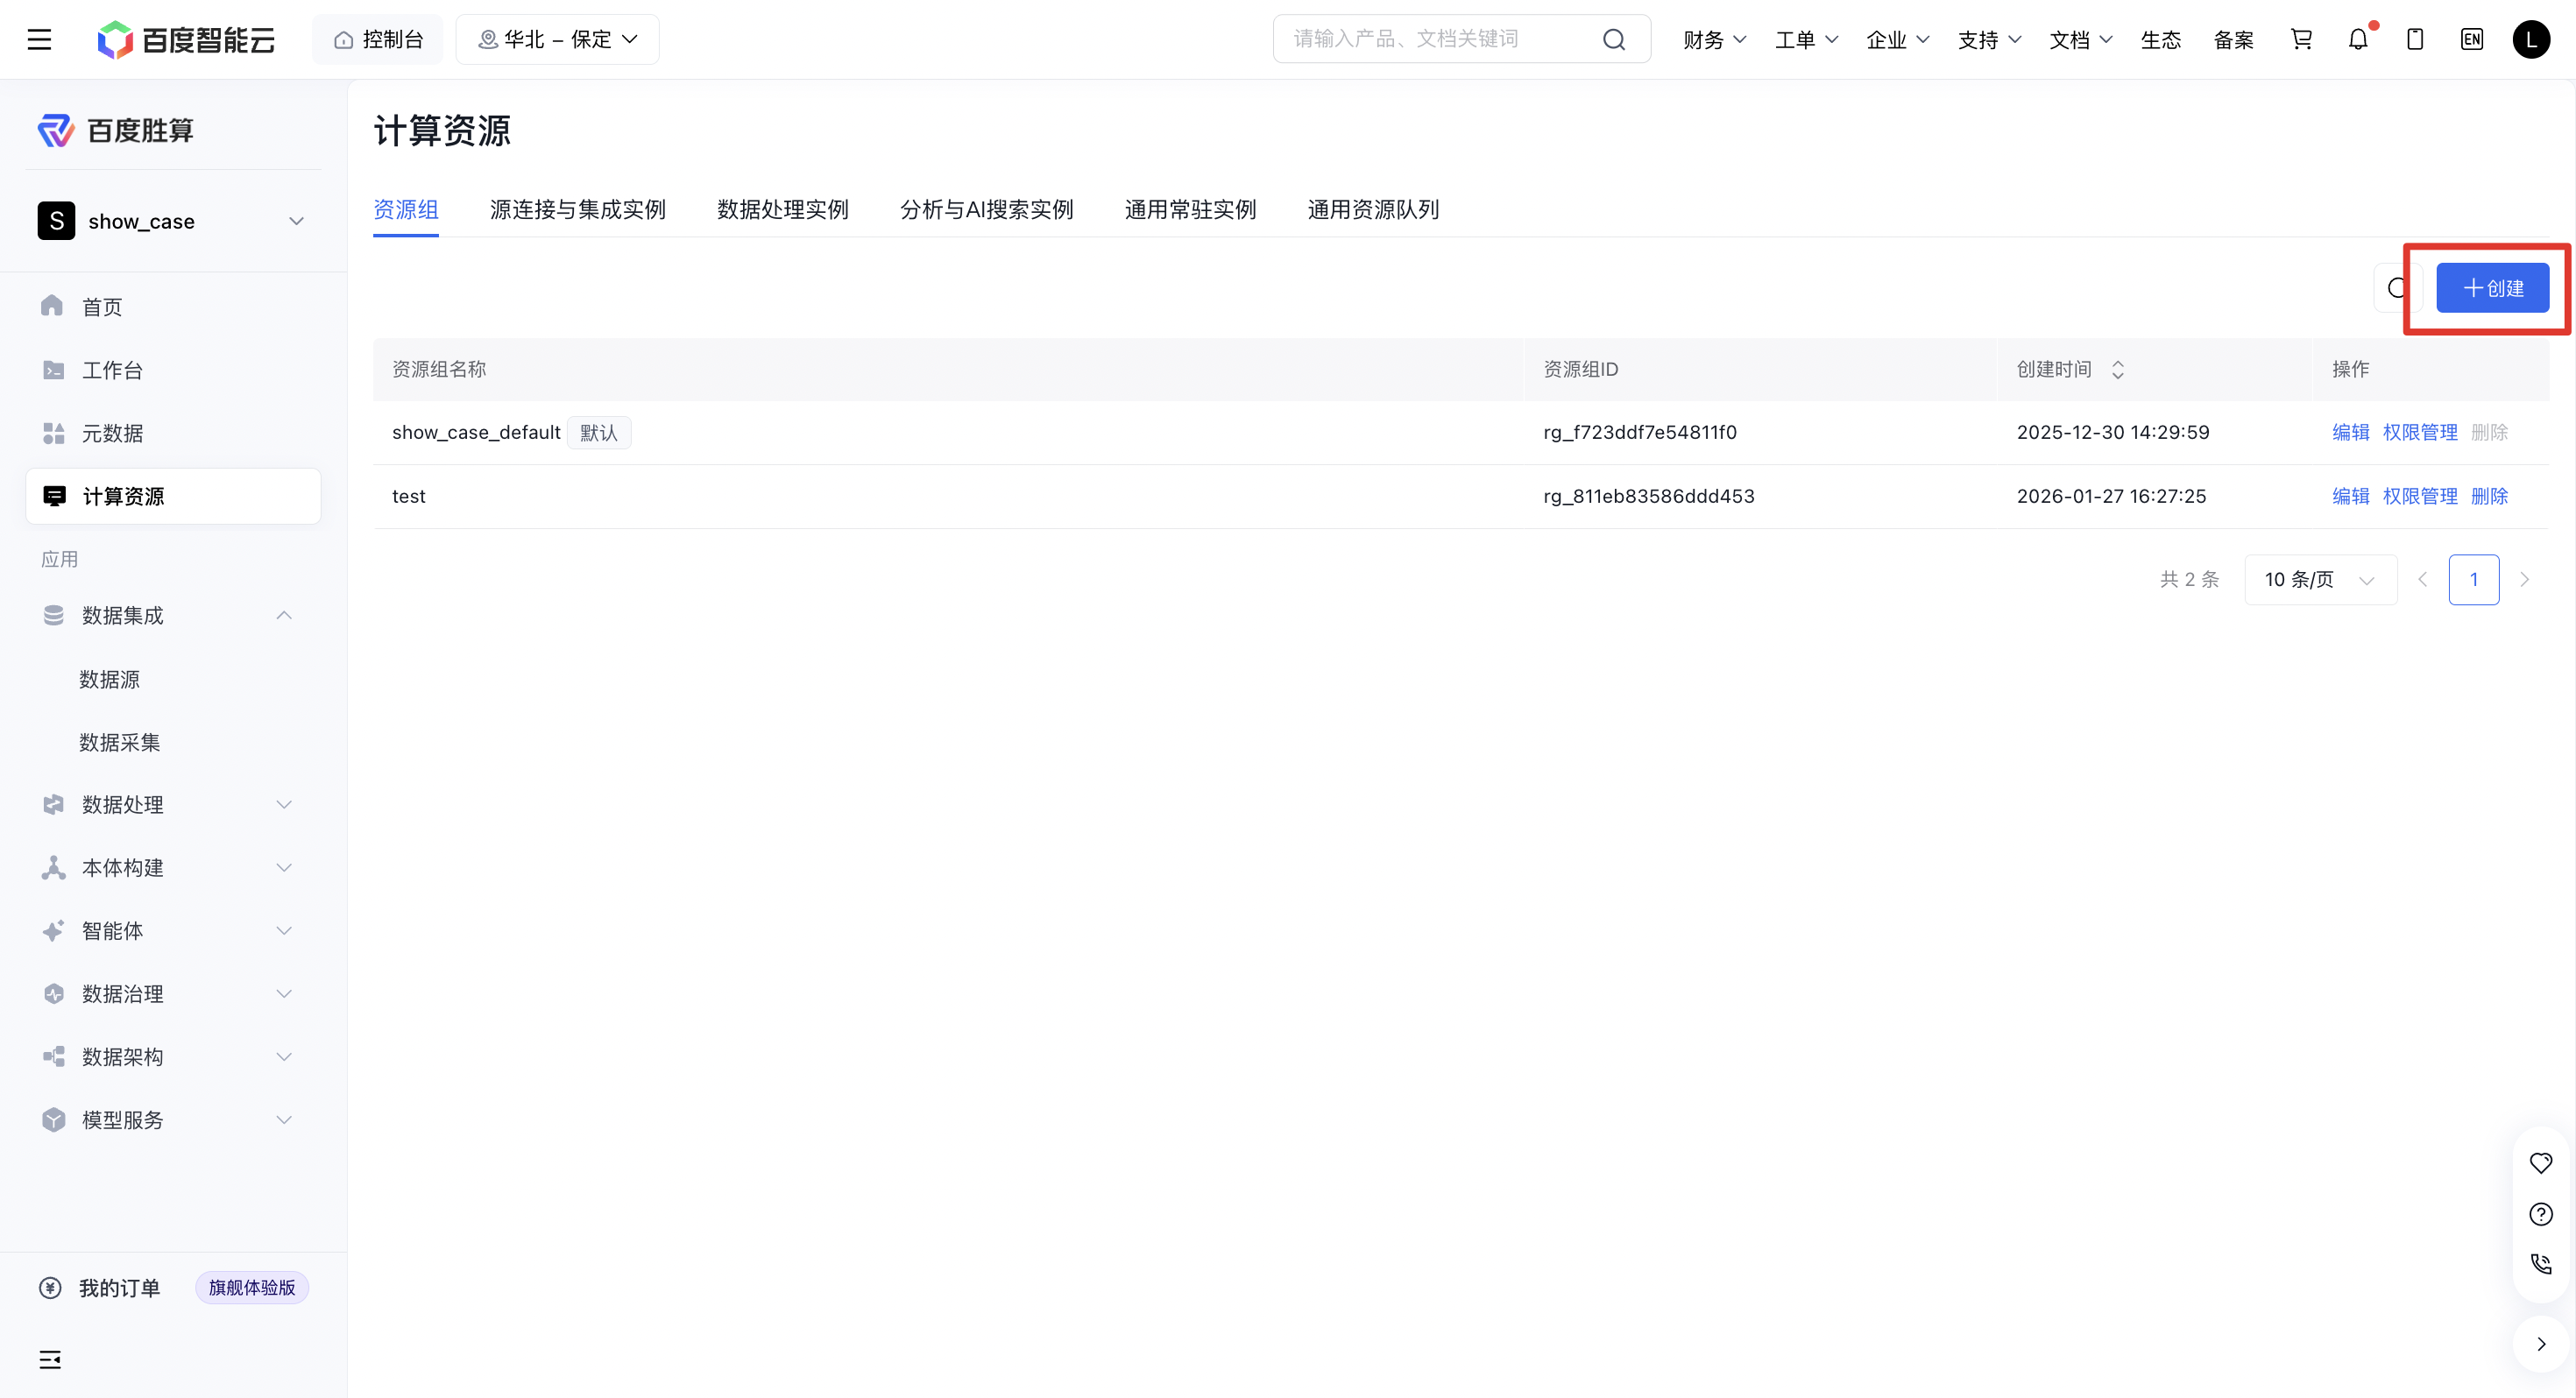This screenshot has height=1398, width=2576.
Task: Select page 1 in pagination
Action: coord(2474,579)
